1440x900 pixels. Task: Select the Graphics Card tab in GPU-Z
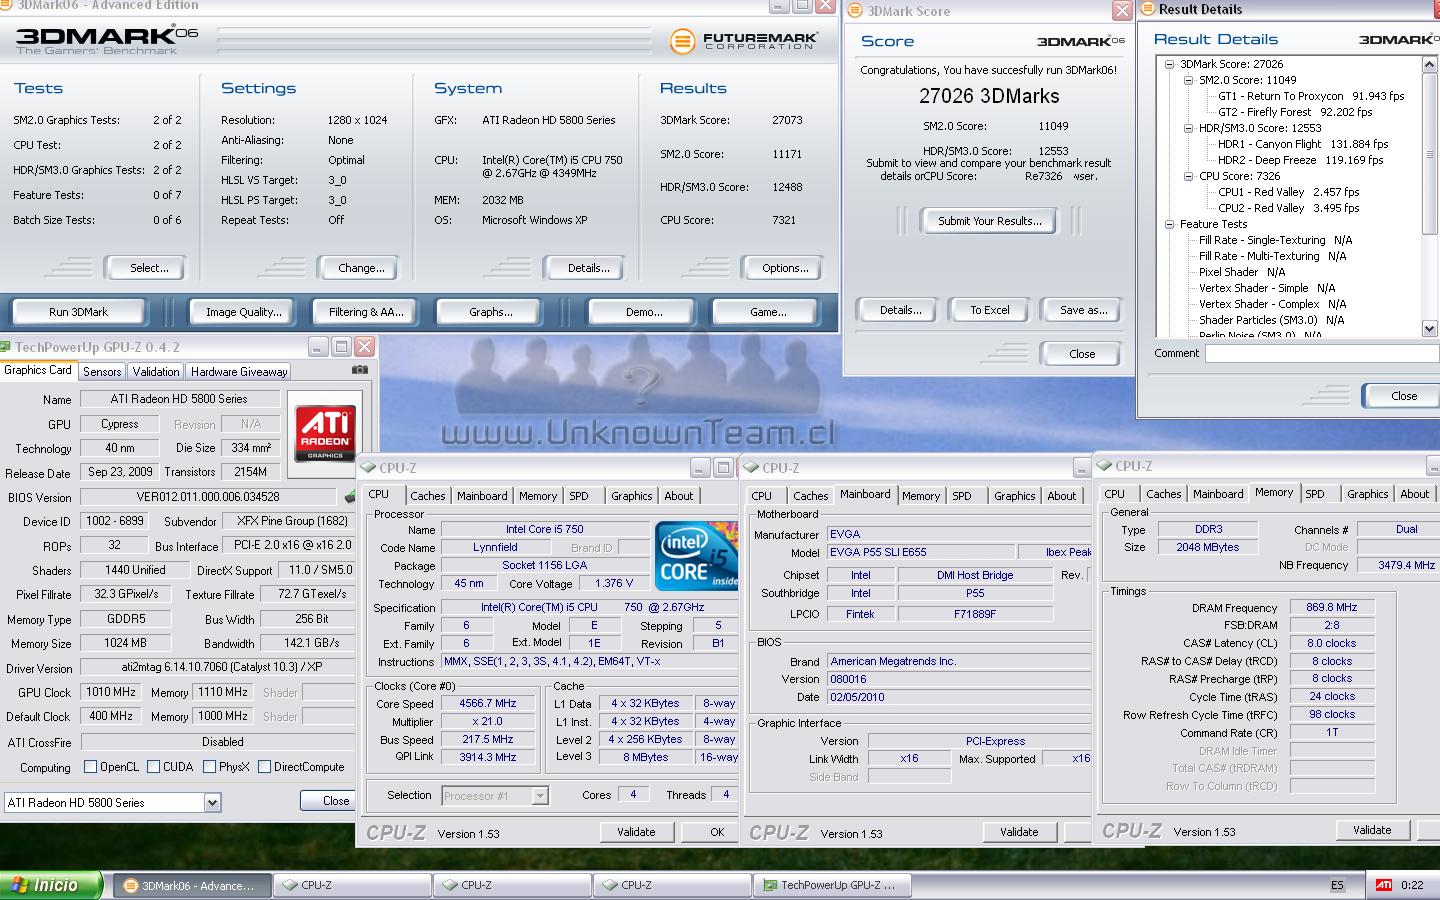point(38,370)
